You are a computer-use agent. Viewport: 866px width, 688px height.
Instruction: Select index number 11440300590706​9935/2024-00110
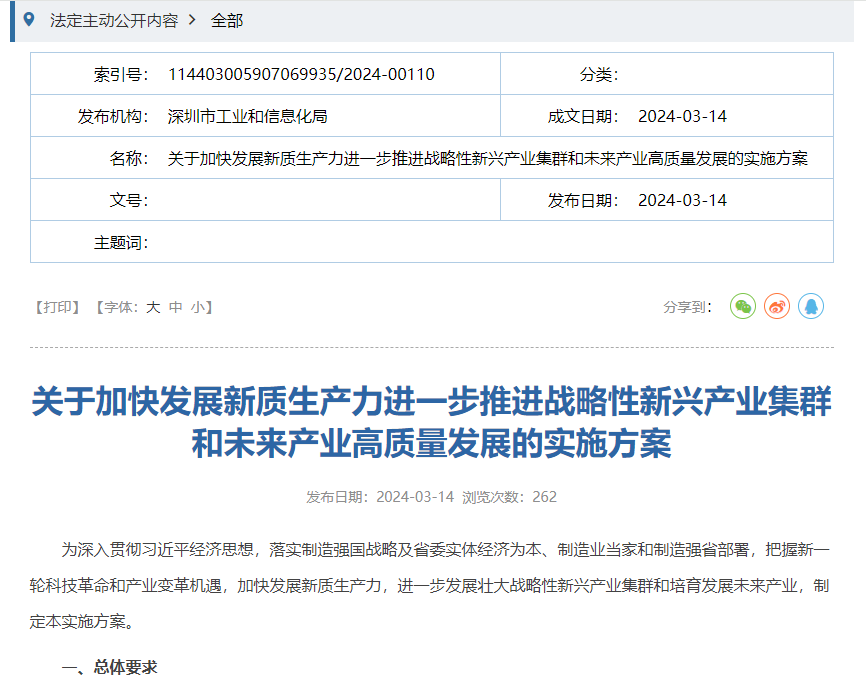[x=301, y=74]
